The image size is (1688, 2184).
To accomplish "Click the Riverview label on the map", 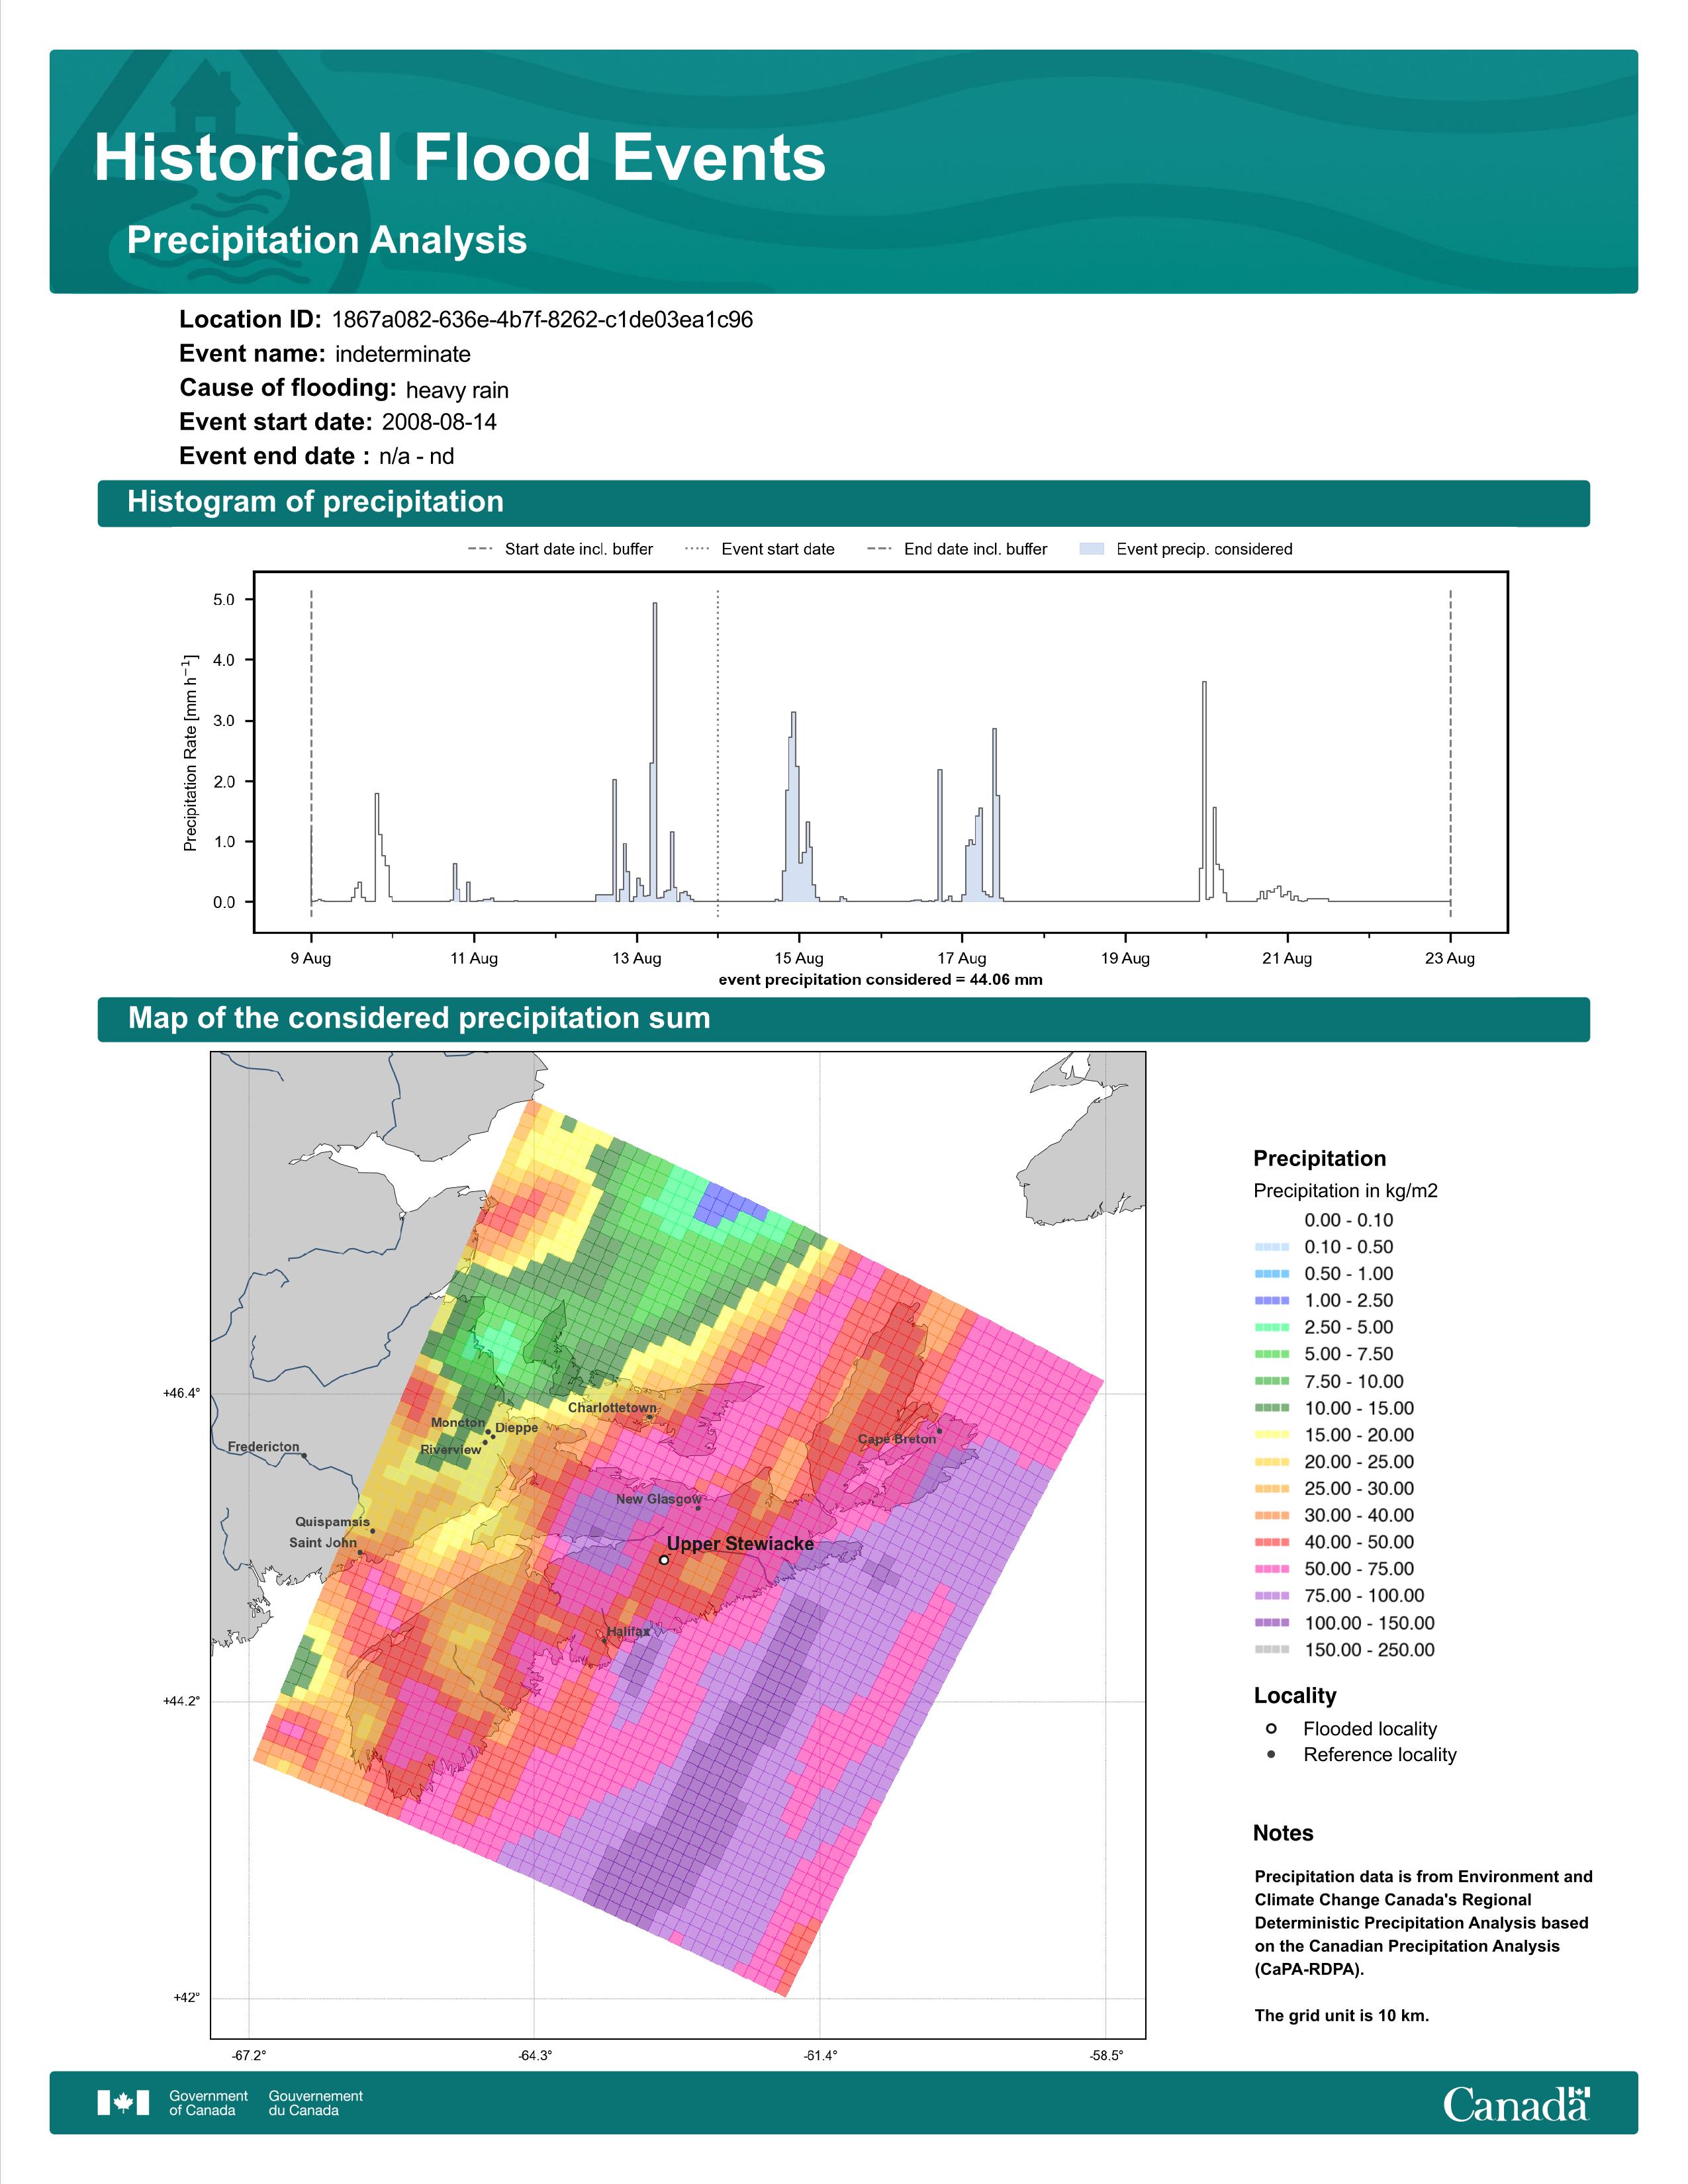I will pos(450,1450).
